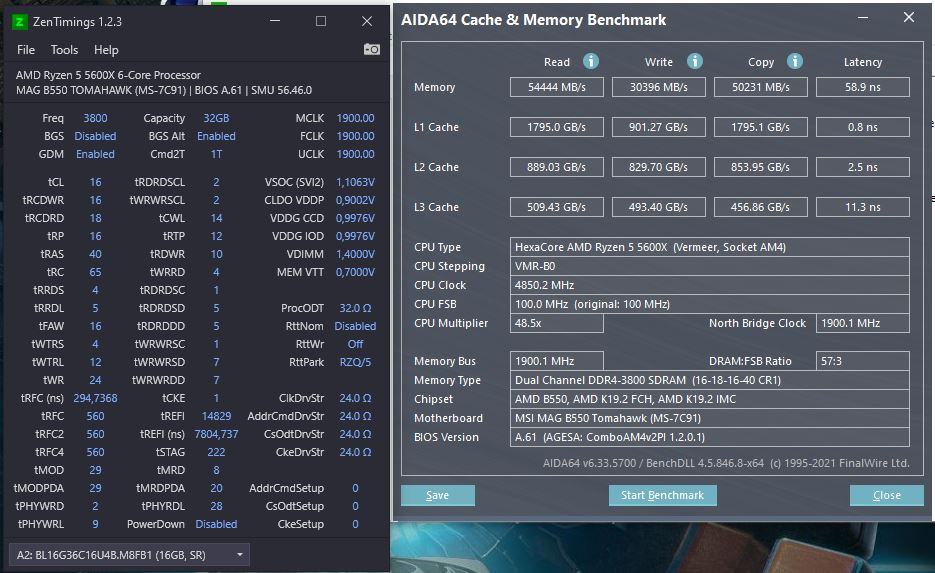Click the AIDA64 version footer text
This screenshot has height=573, width=935.
click(726, 463)
